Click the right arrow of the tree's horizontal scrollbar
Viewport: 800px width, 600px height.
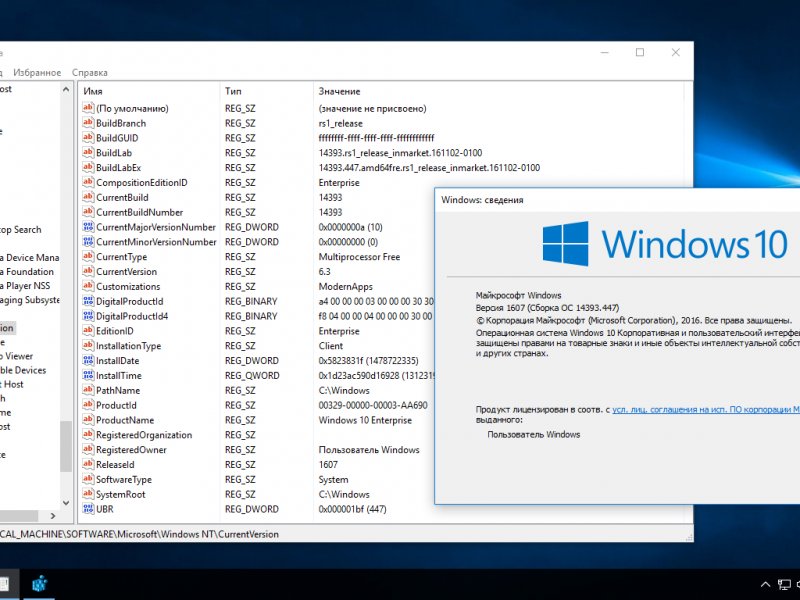(53, 516)
